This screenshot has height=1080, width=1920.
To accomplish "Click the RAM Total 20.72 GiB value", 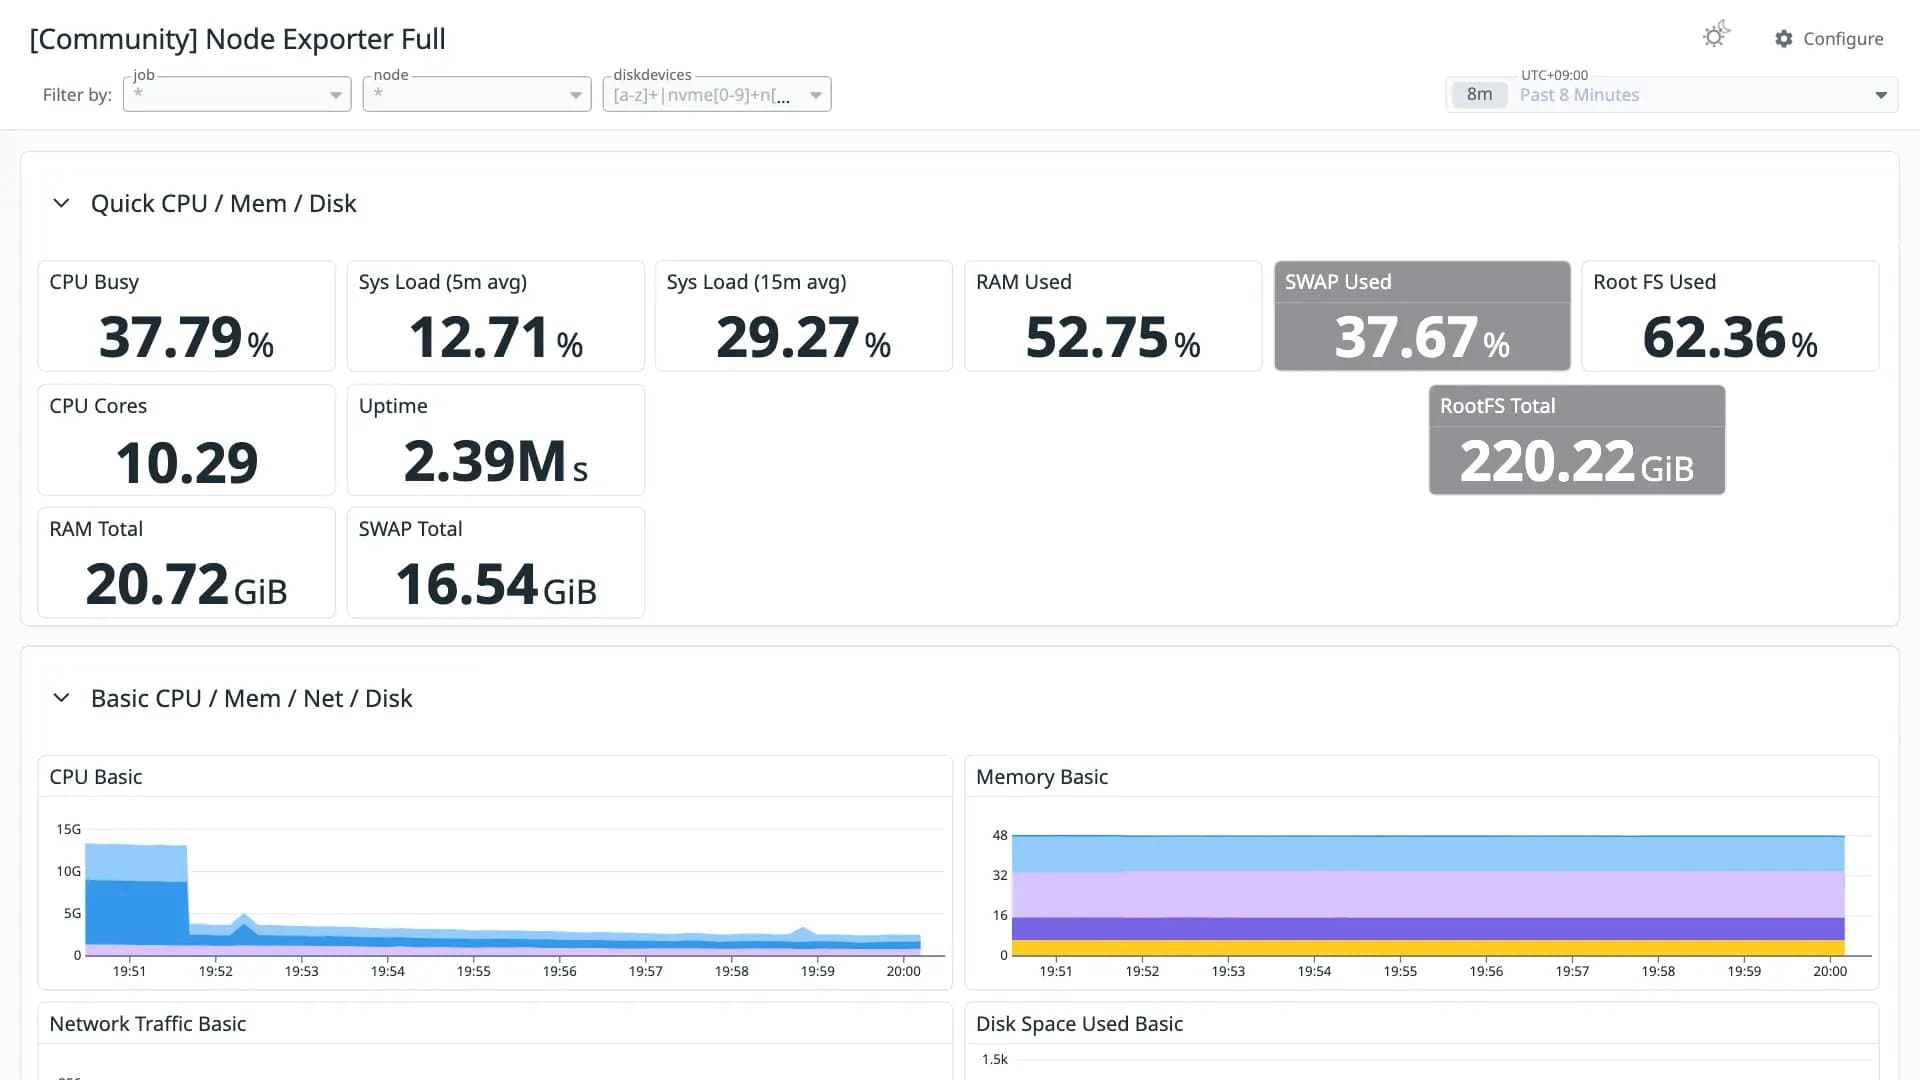I will point(186,585).
